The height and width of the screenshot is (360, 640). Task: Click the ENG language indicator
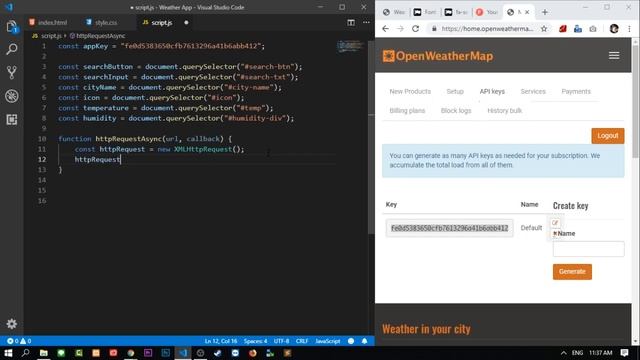(x=577, y=353)
